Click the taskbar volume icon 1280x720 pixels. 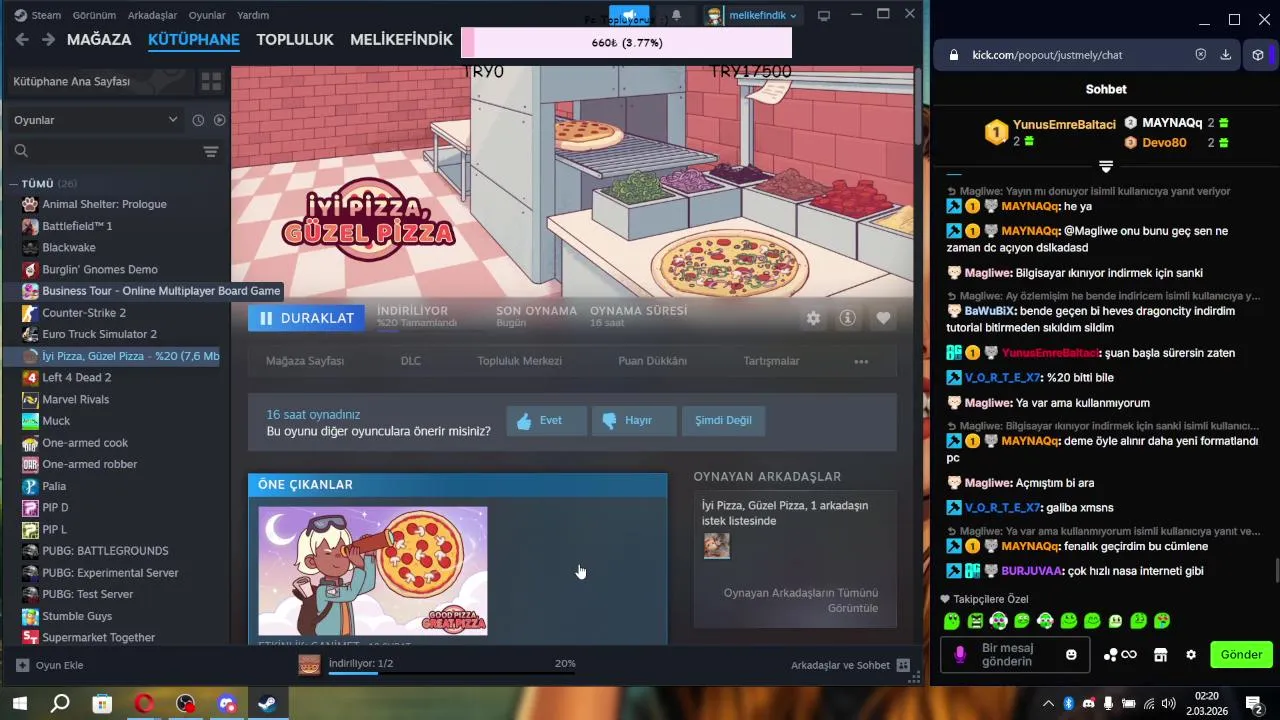tap(1168, 703)
